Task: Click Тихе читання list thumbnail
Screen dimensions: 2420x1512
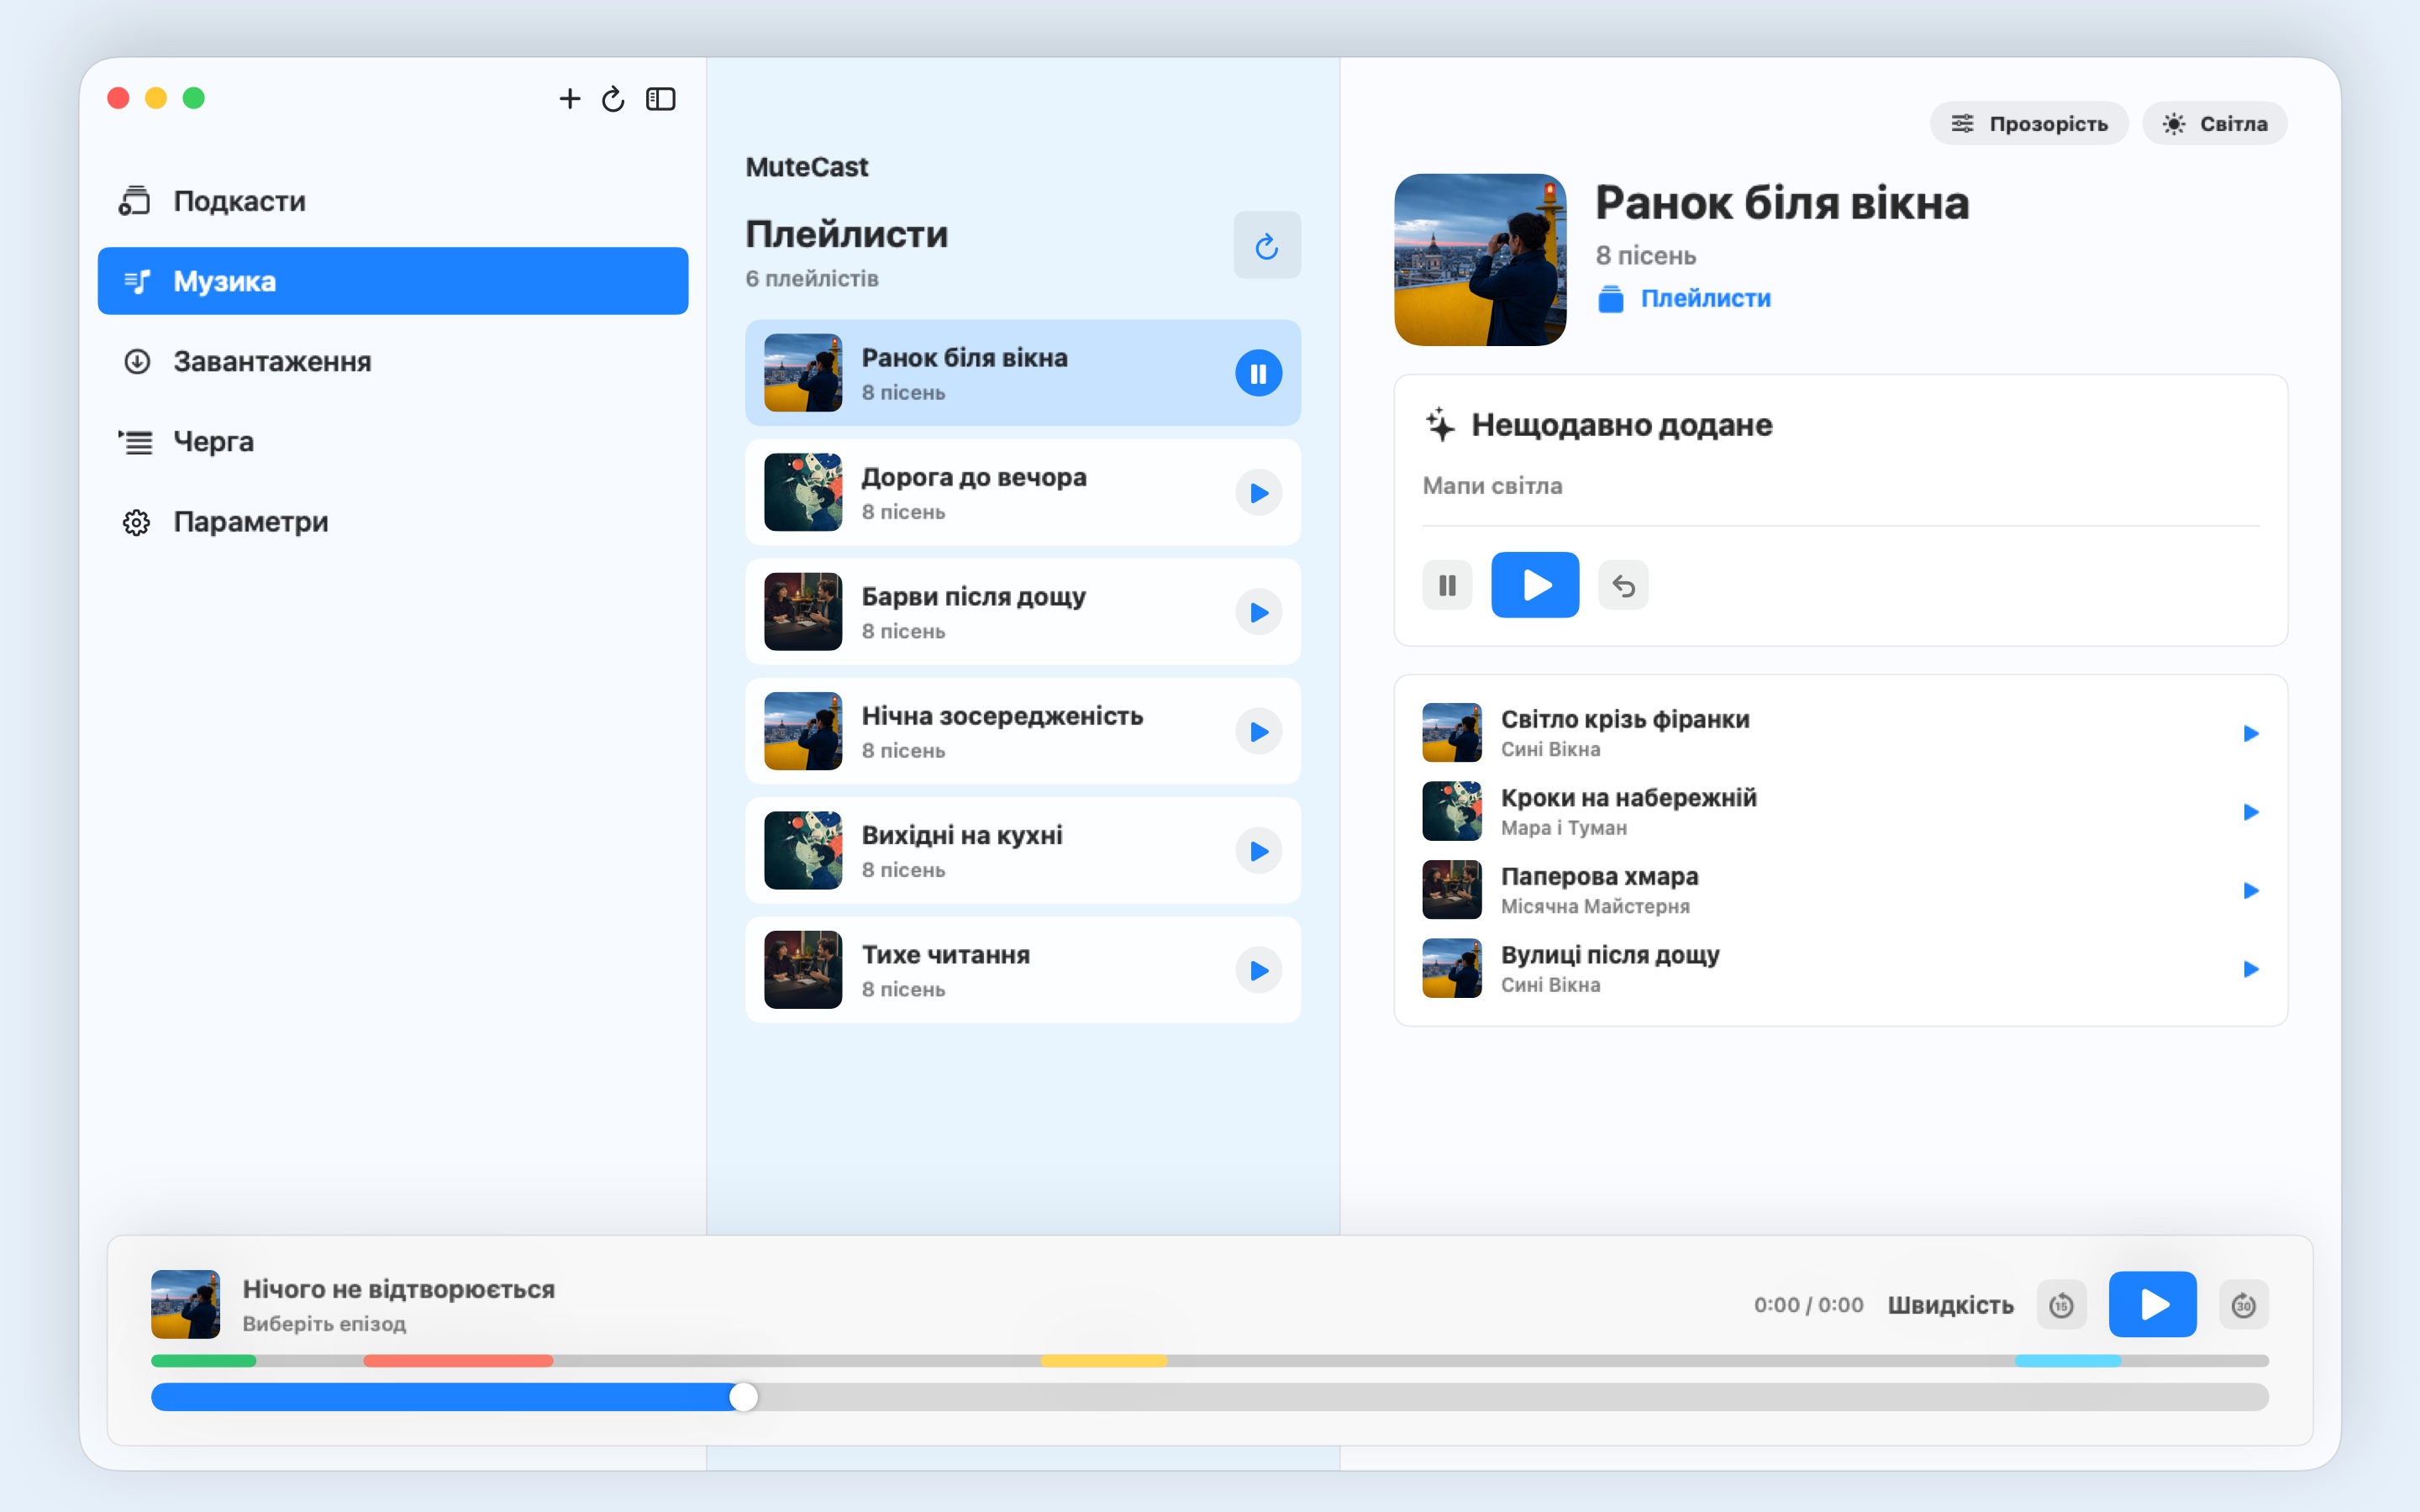Action: (x=803, y=970)
